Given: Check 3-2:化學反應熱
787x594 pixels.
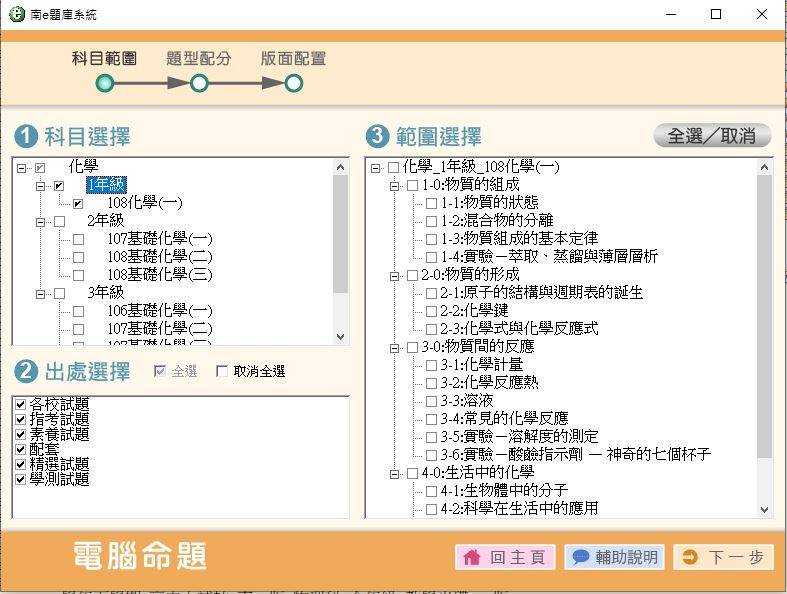Looking at the screenshot, I should [x=431, y=384].
